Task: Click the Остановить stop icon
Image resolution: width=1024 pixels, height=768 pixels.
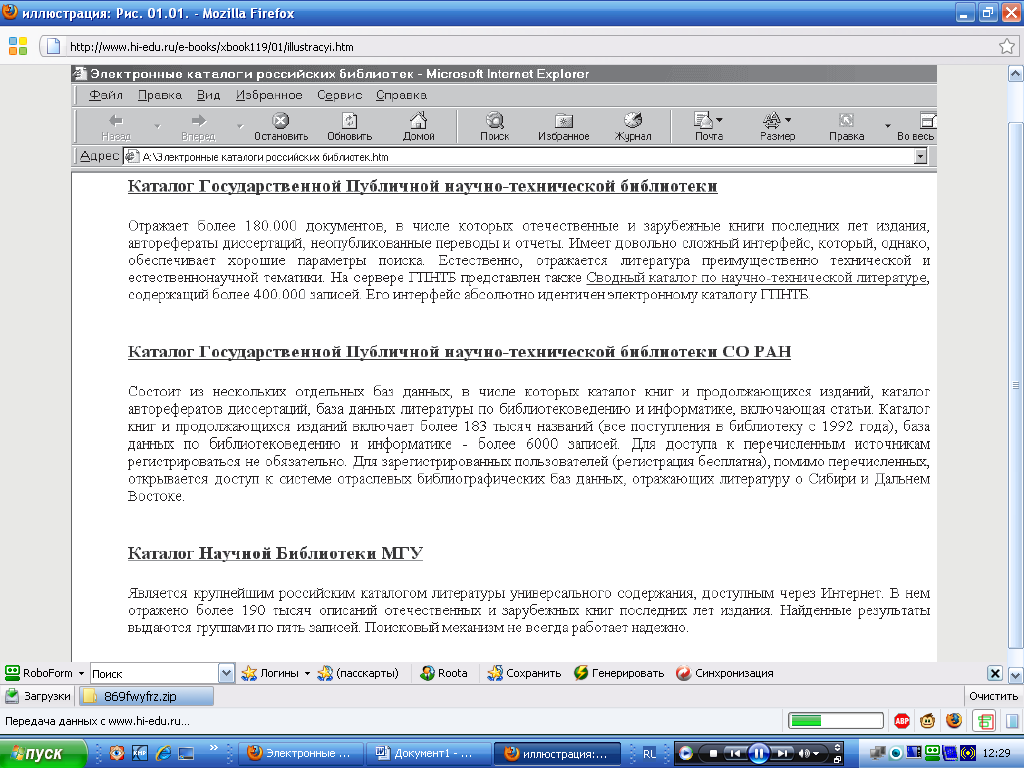Action: pyautogui.click(x=281, y=120)
